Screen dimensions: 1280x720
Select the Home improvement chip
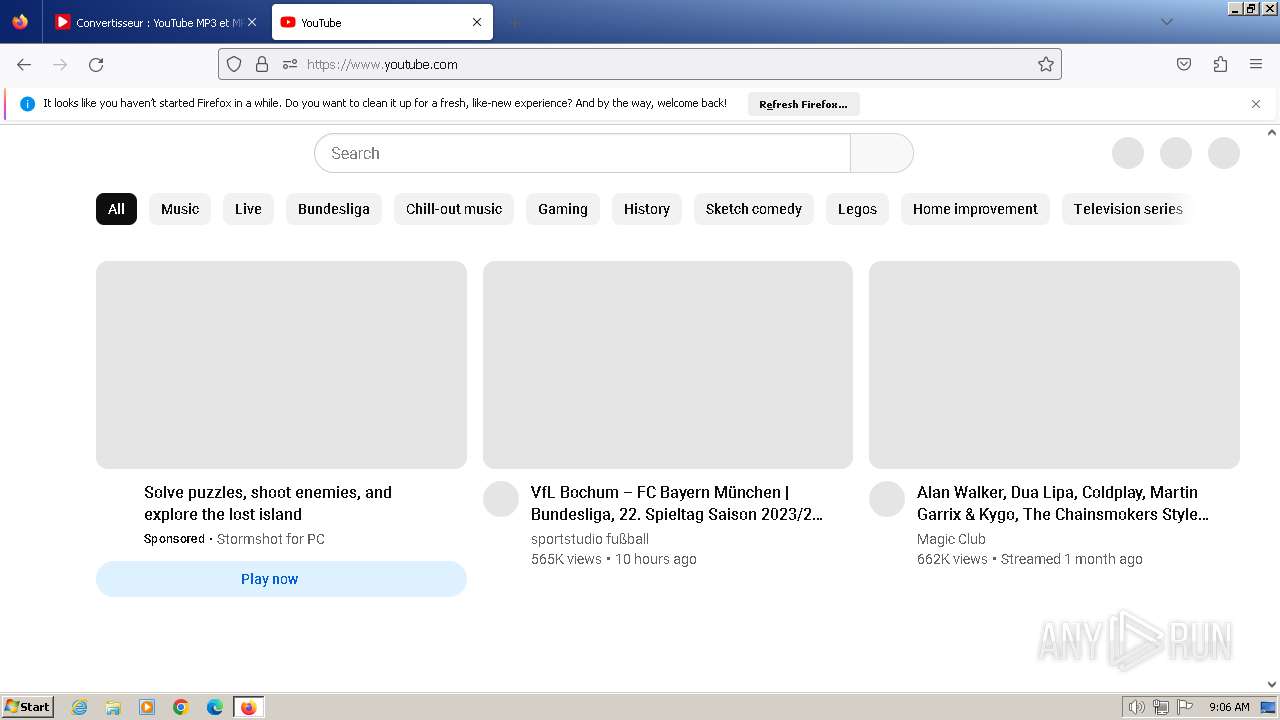(x=975, y=209)
